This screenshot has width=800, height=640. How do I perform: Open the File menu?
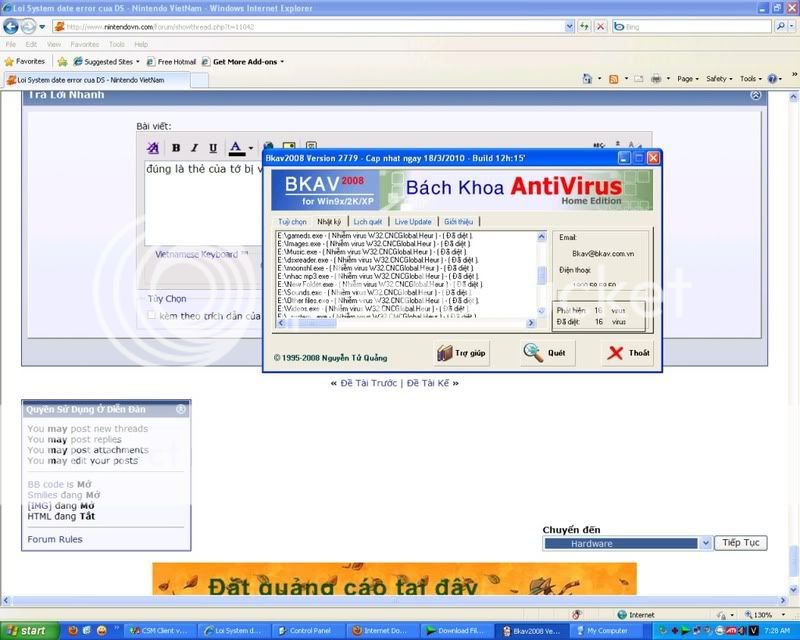pyautogui.click(x=11, y=44)
